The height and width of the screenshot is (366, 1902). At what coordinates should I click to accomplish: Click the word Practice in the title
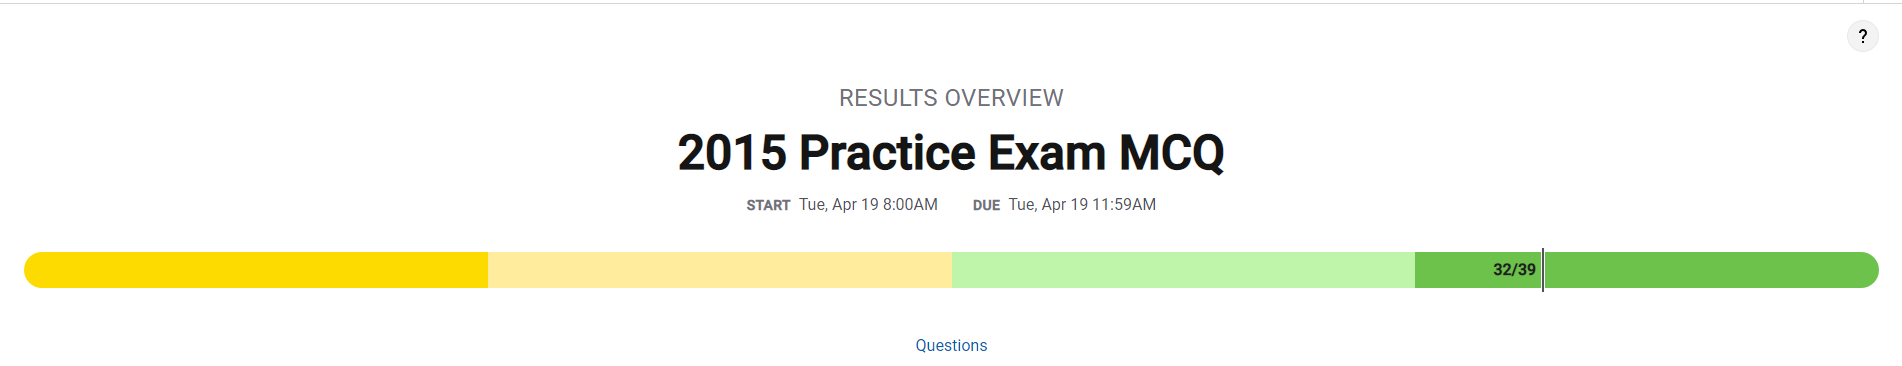[x=887, y=153]
